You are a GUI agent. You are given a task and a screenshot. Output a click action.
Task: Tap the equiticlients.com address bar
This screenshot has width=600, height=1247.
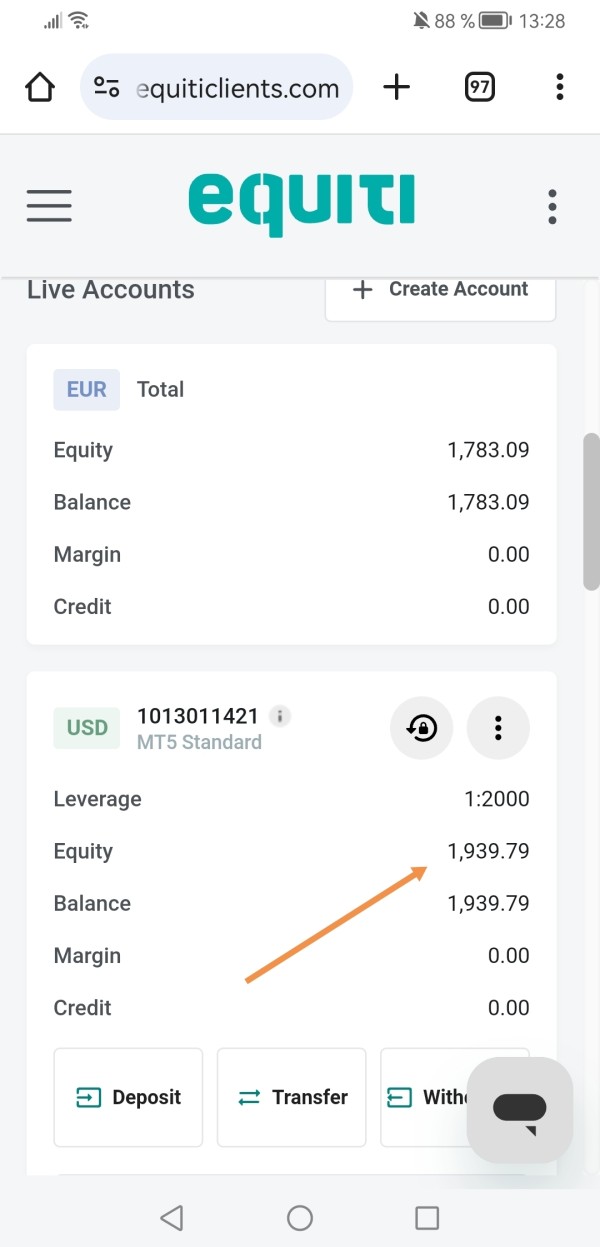point(217,88)
